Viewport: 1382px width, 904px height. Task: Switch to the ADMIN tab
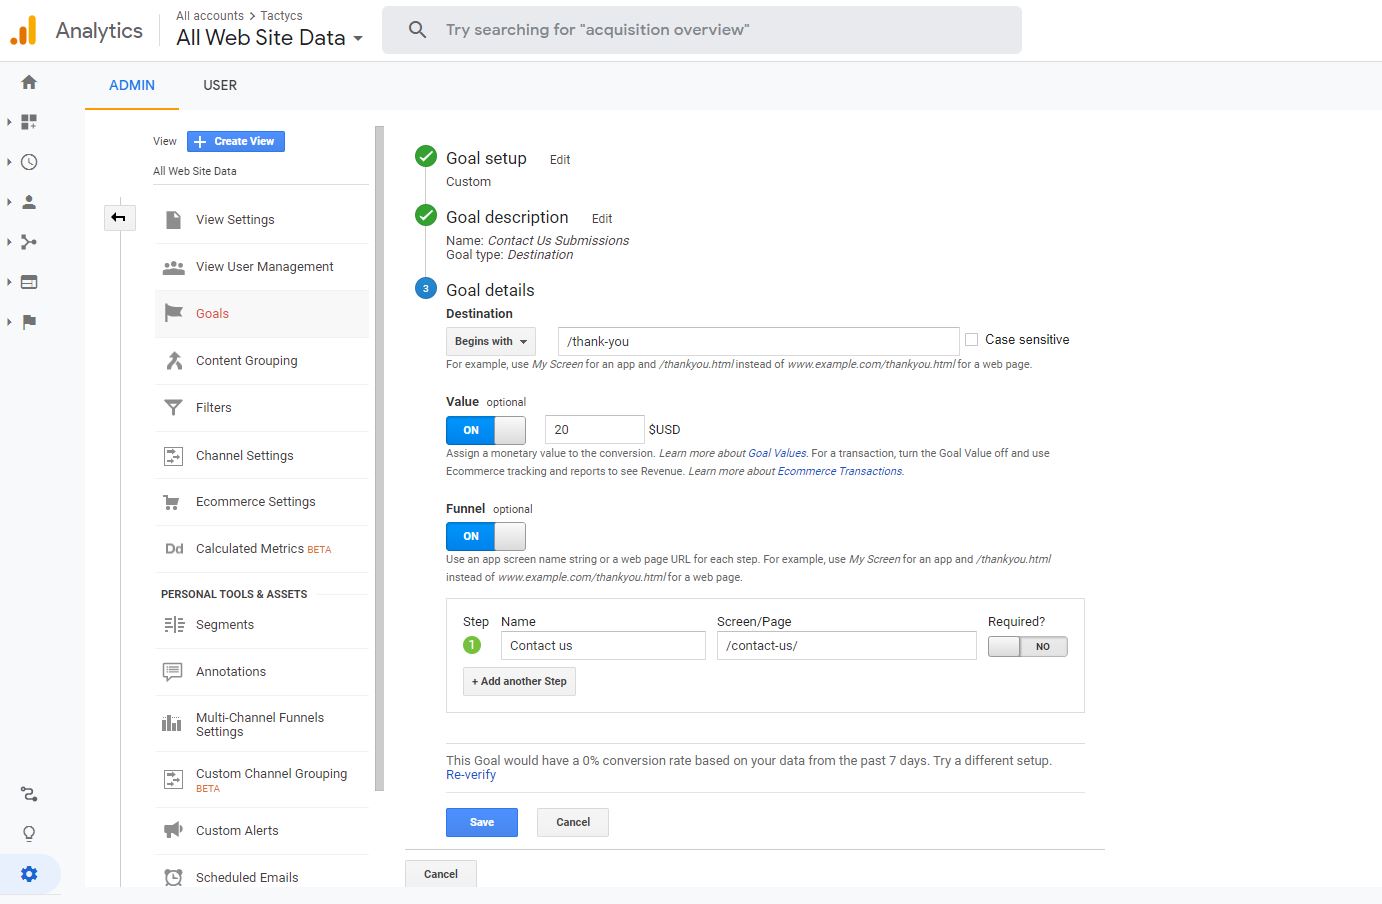(132, 85)
